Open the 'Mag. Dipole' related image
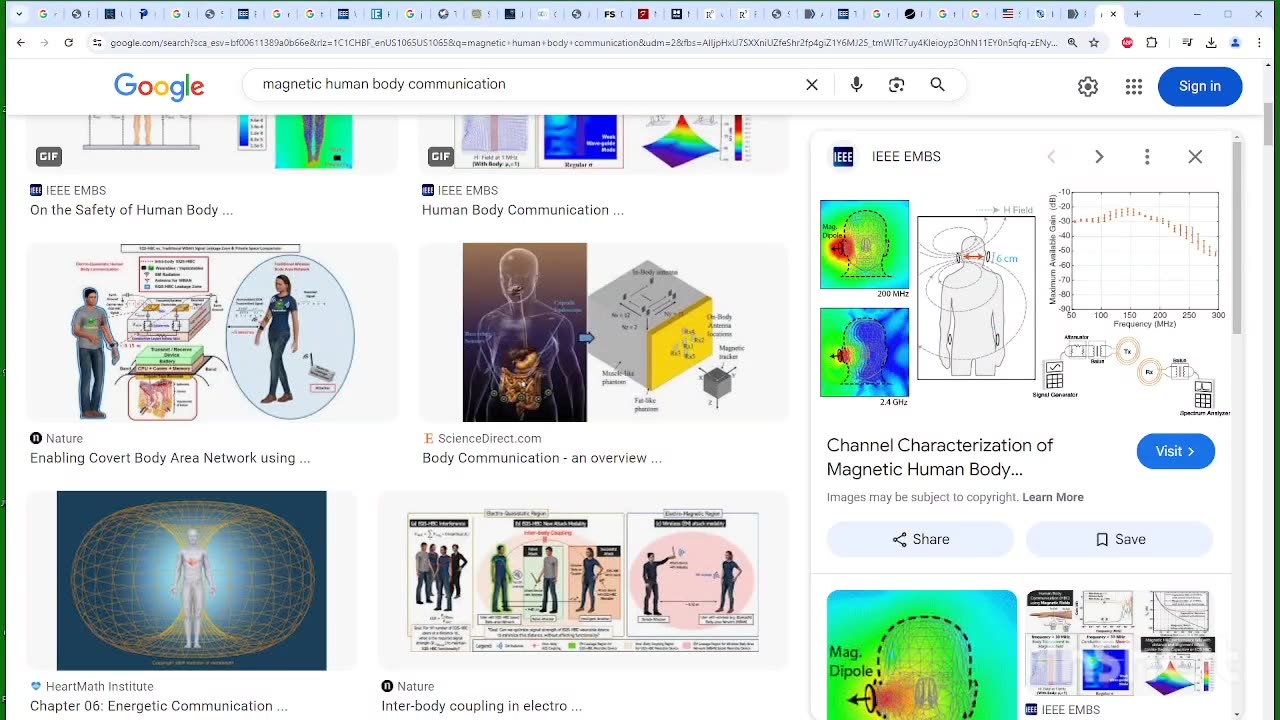This screenshot has height=720, width=1280. [922, 654]
